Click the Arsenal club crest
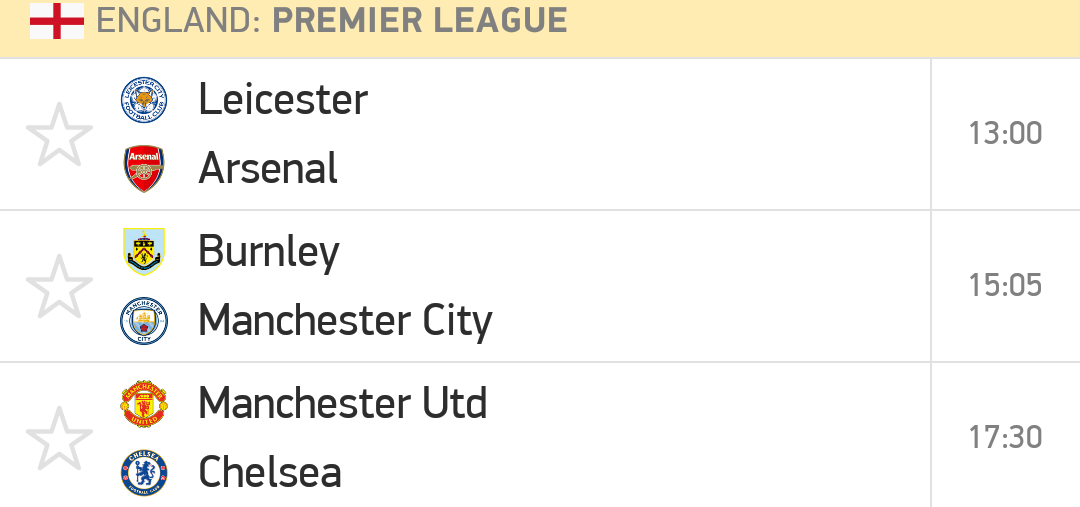Viewport: 1080px width, 507px height. (144, 169)
